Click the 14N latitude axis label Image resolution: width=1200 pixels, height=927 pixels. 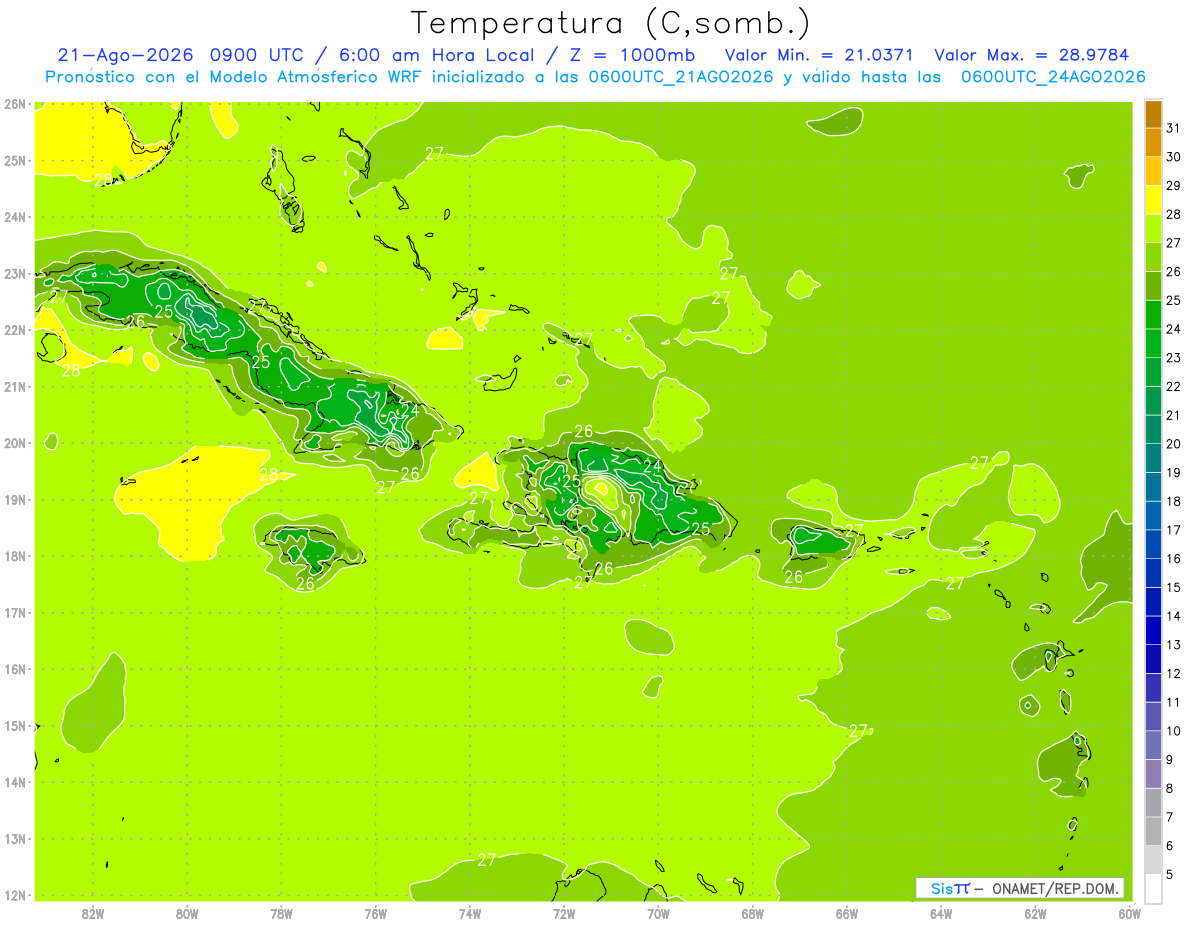click(x=14, y=782)
